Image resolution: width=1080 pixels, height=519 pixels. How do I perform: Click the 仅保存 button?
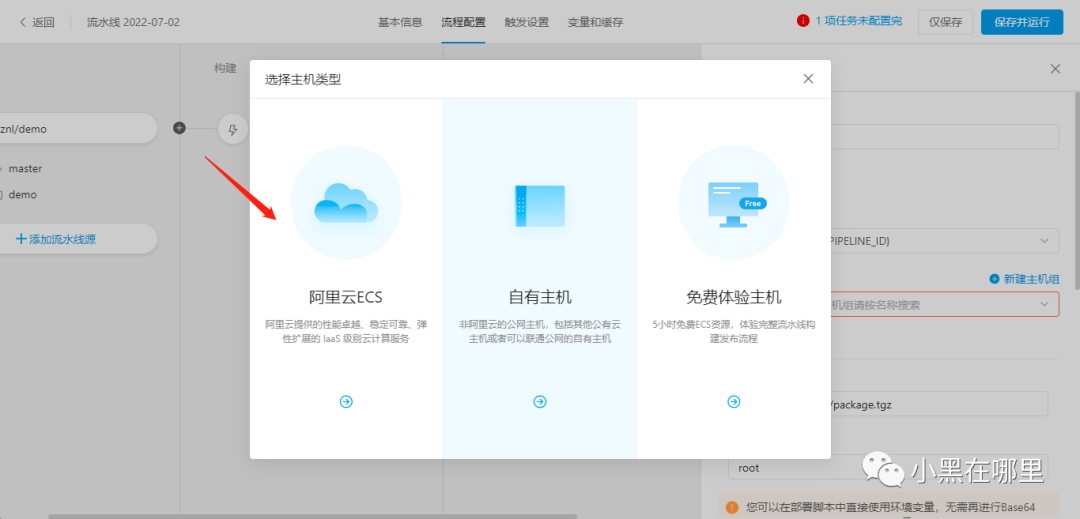click(x=945, y=22)
